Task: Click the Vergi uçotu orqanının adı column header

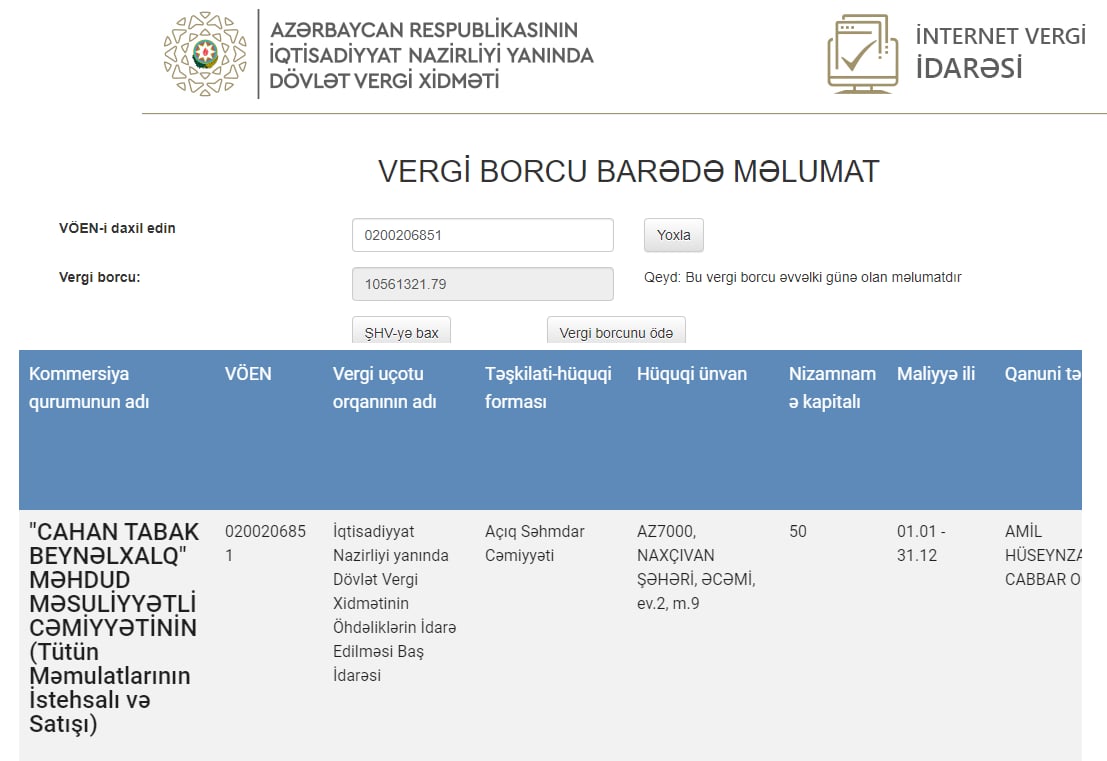Action: click(x=384, y=388)
